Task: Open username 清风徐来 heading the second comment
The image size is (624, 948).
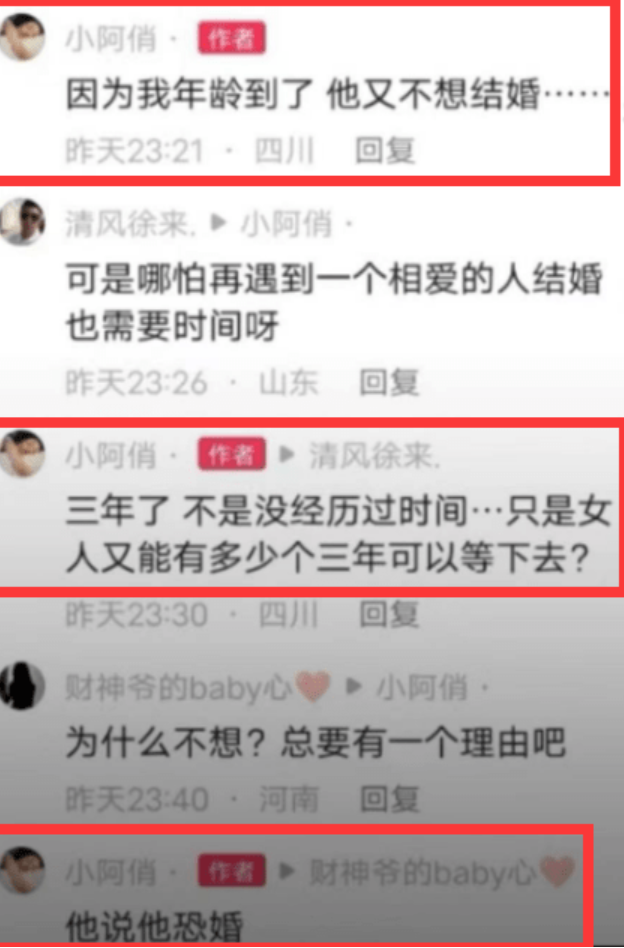Action: point(131,224)
